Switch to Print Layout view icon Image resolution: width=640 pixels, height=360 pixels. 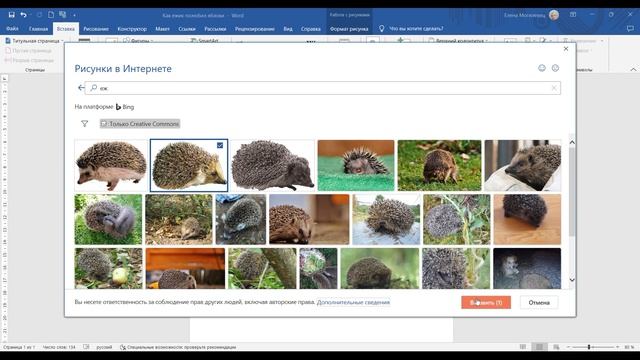[x=539, y=347]
